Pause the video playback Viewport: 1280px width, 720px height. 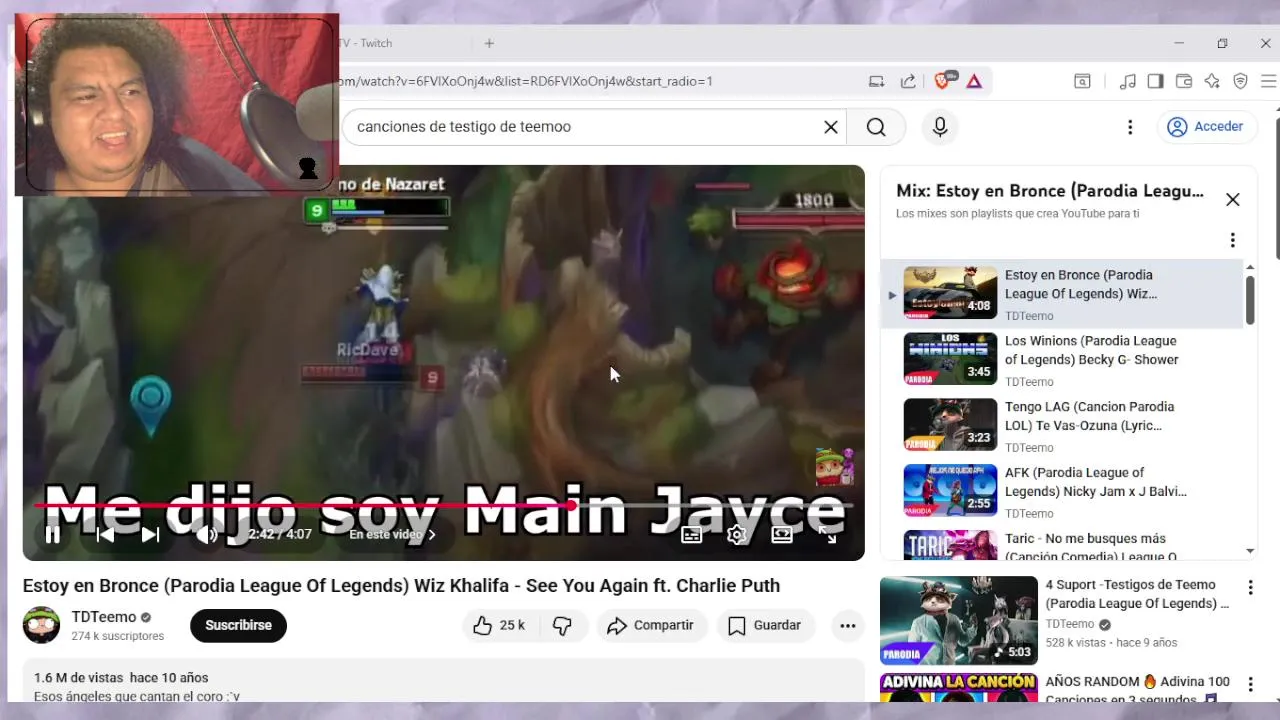point(52,535)
